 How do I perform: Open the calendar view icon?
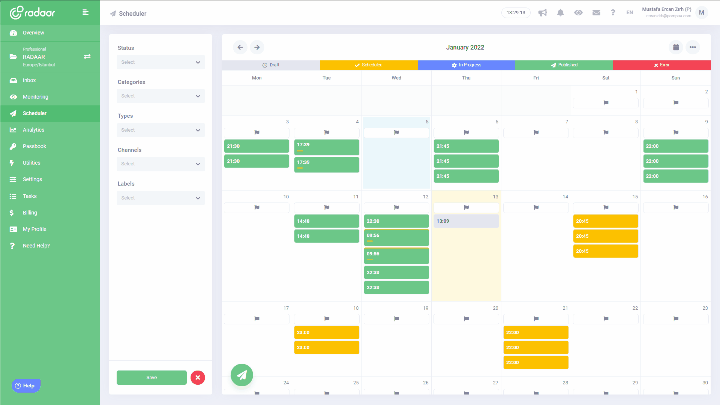[676, 47]
